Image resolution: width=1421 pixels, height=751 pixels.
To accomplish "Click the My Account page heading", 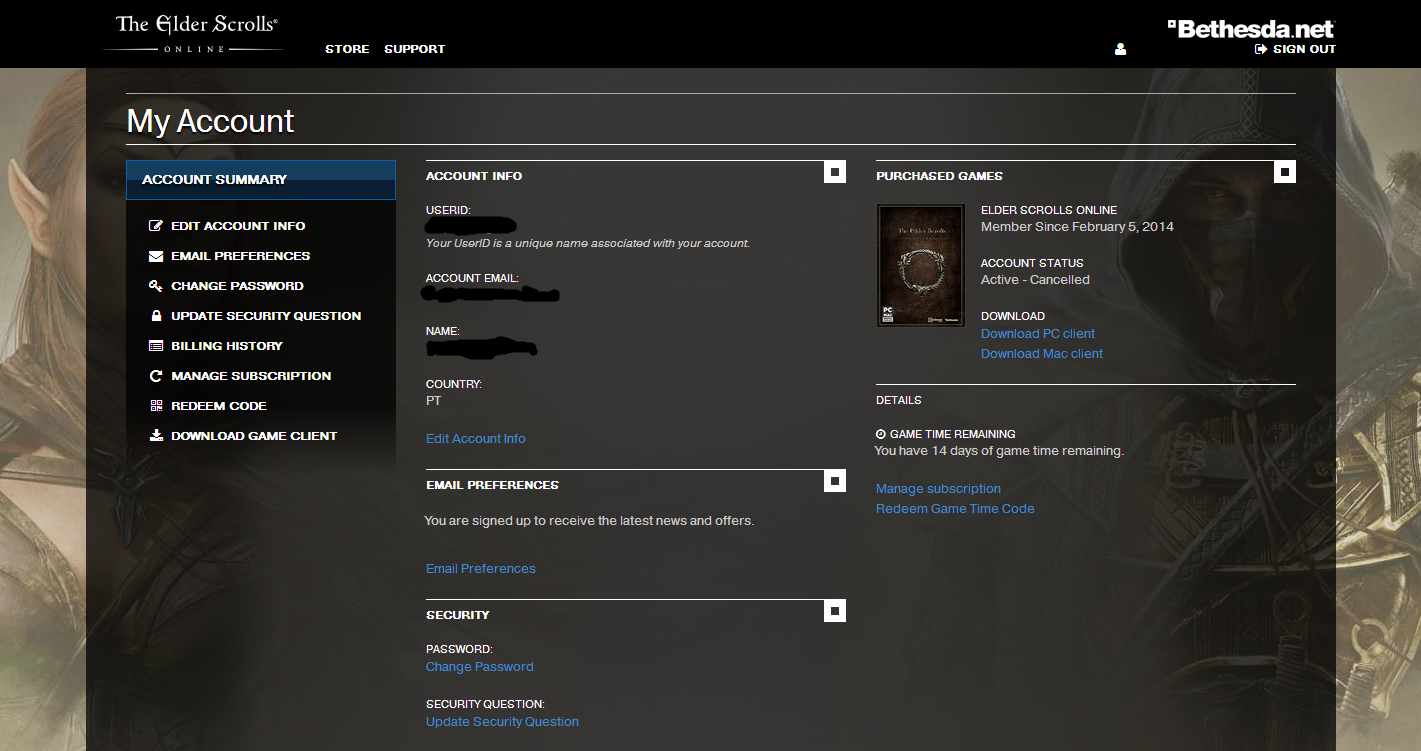I will 210,121.
